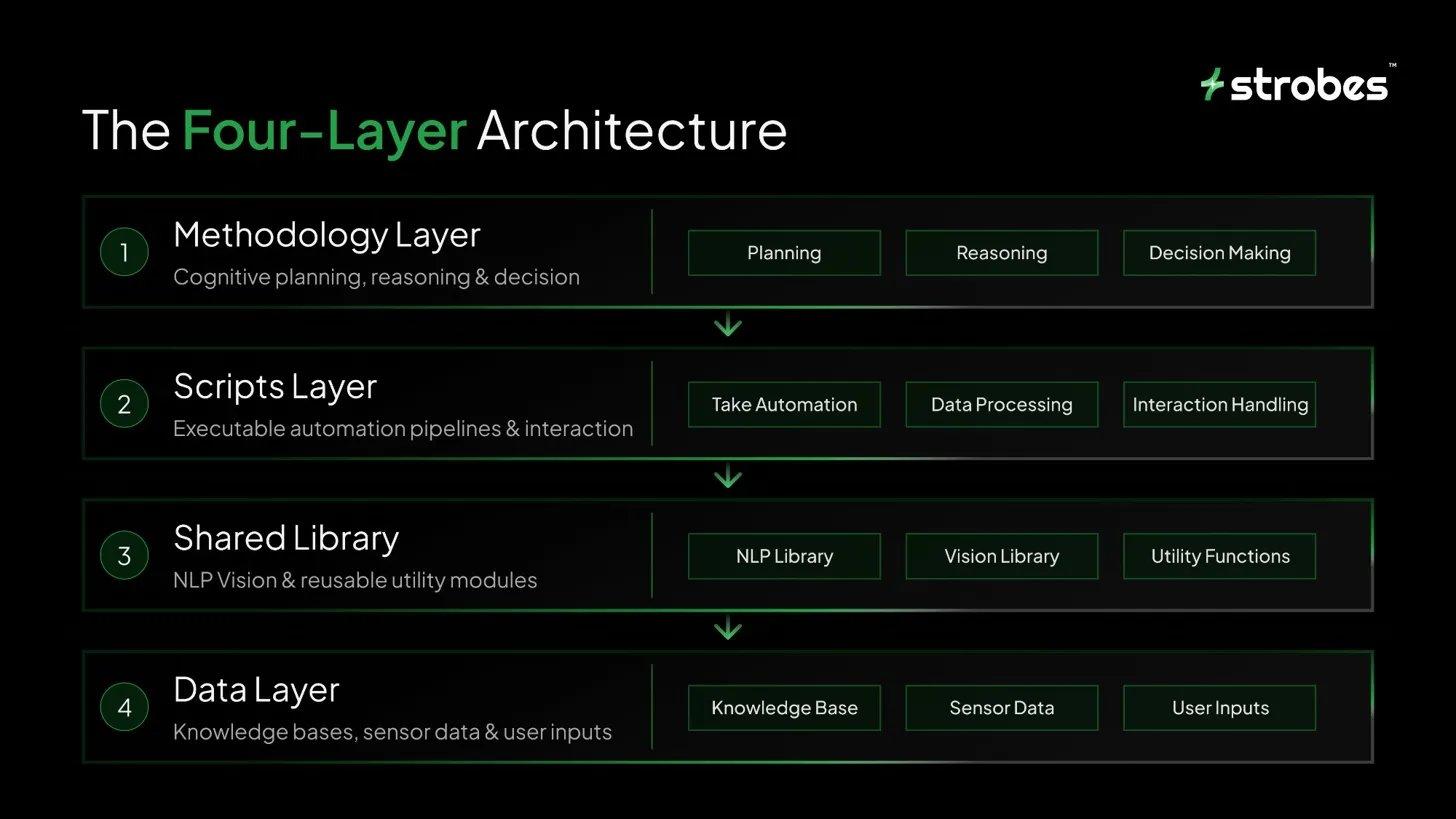The width and height of the screenshot is (1456, 819).
Task: Click the slide title 'The Four-Layer Architecture'
Action: tap(434, 130)
